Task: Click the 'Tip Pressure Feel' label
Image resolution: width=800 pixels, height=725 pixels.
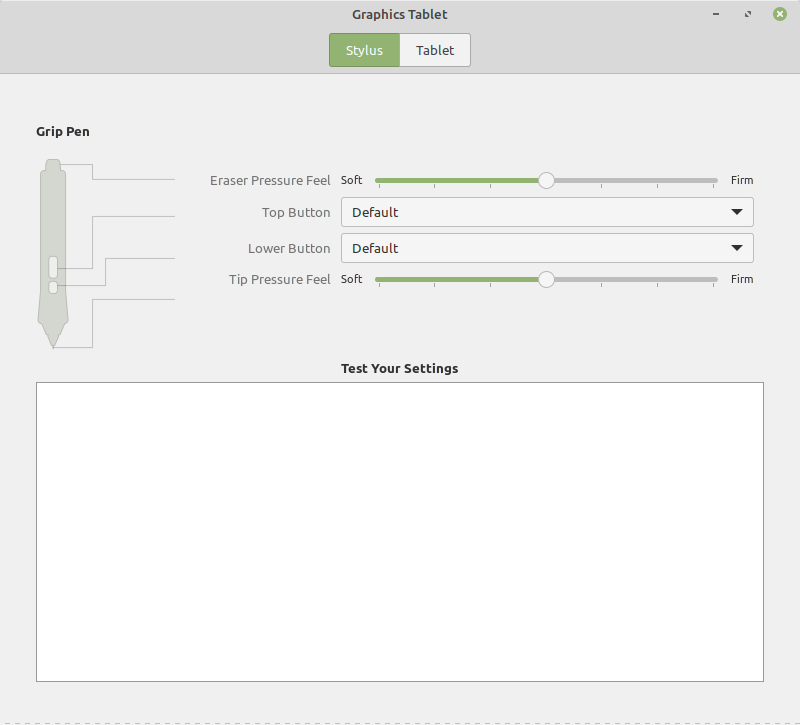Action: [280, 280]
